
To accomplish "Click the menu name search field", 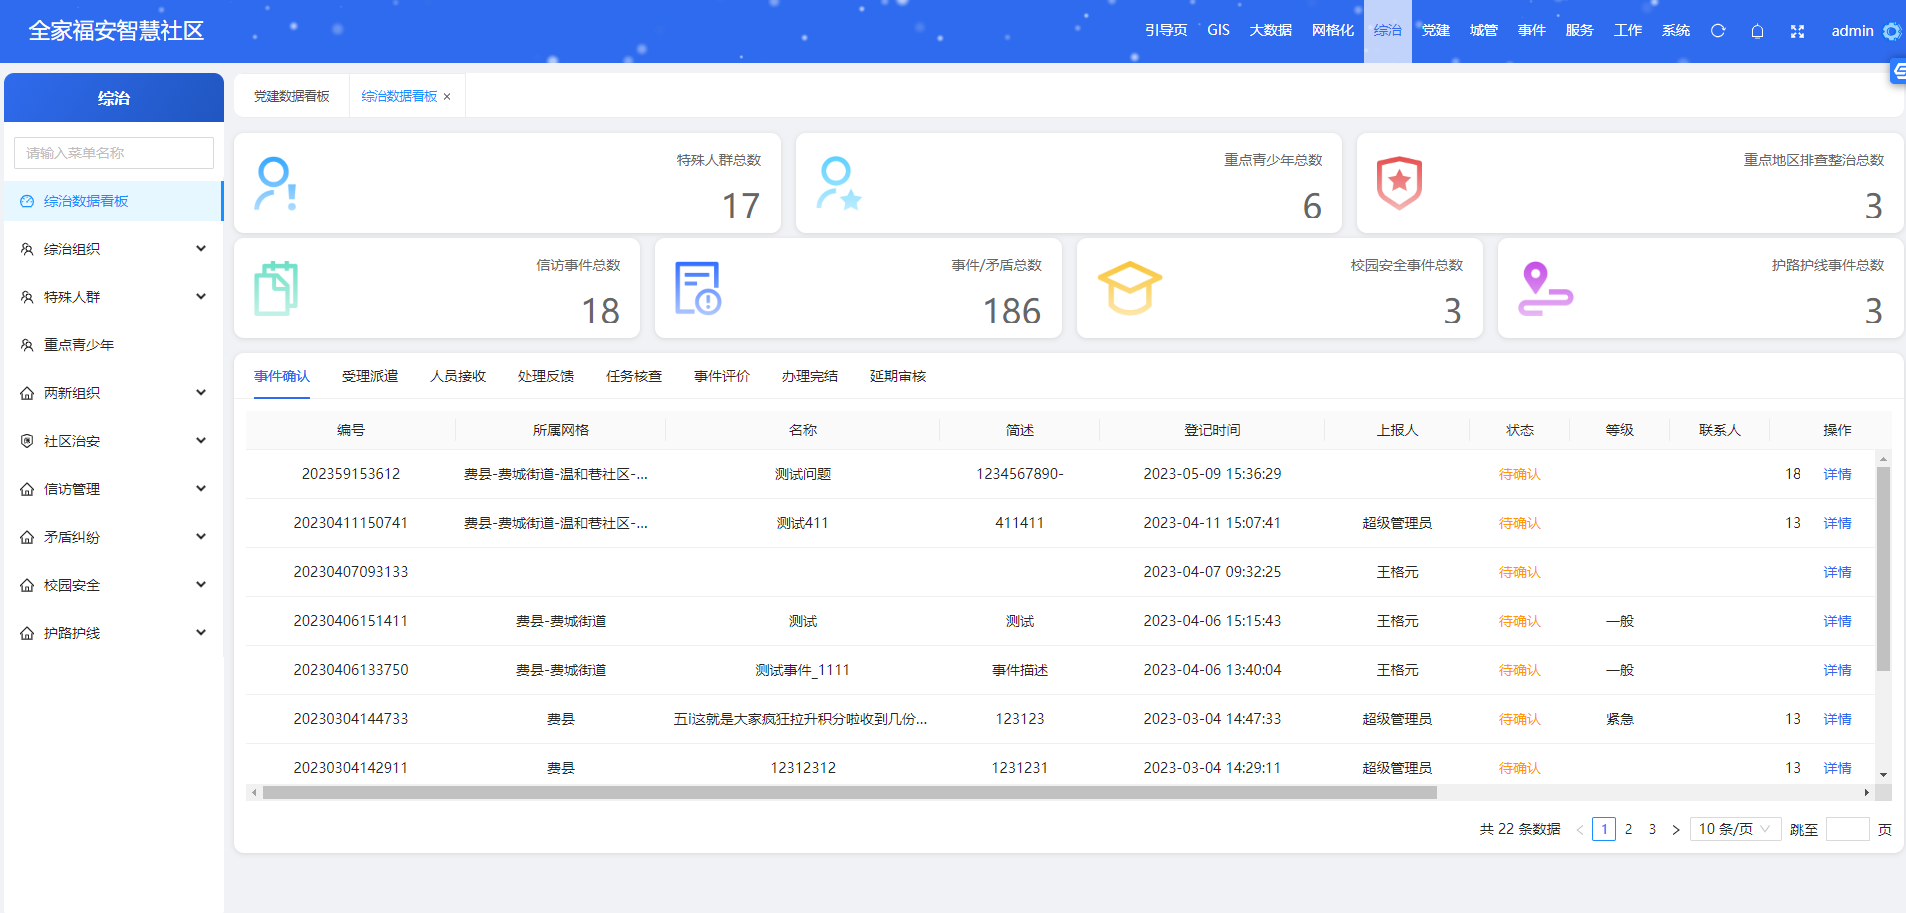I will coord(114,153).
